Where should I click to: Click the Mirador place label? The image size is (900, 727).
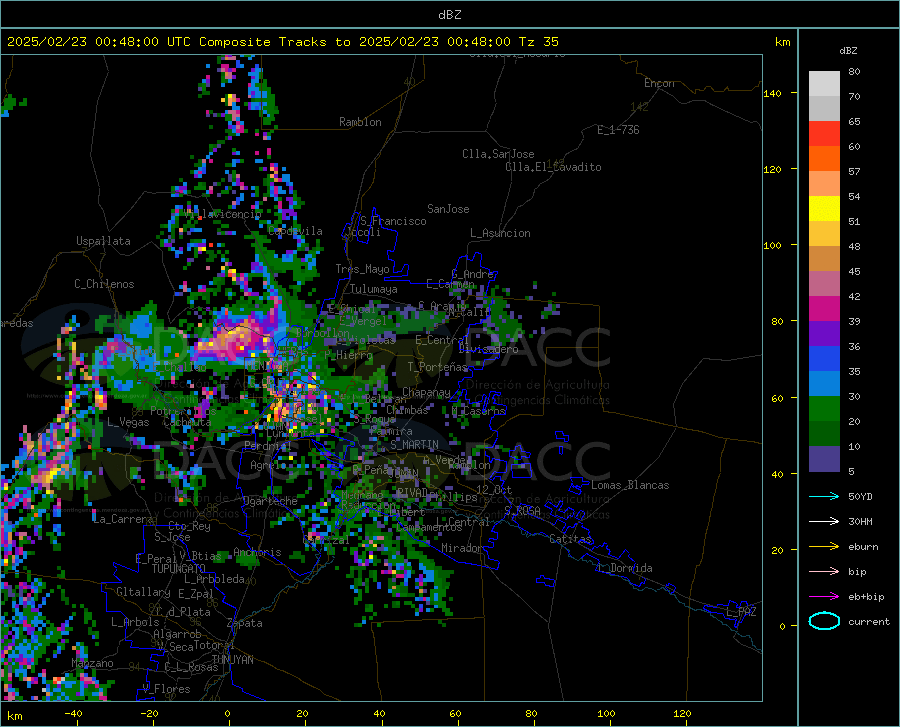coord(461,548)
